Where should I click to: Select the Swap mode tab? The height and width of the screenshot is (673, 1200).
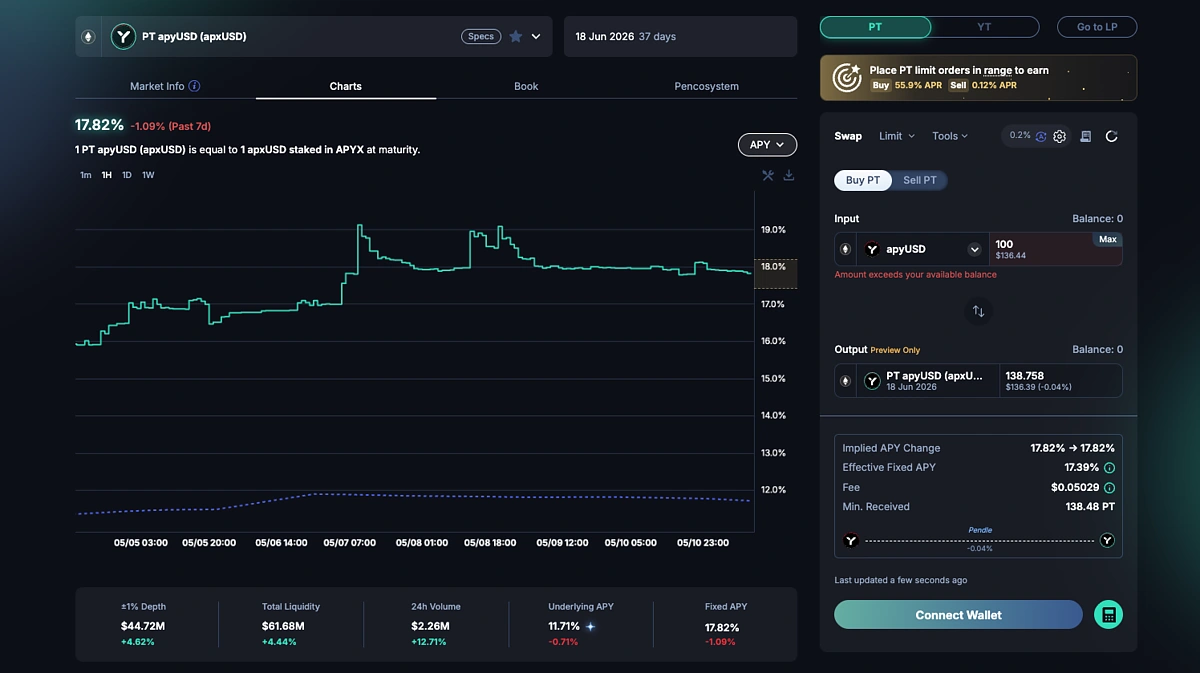[848, 136]
